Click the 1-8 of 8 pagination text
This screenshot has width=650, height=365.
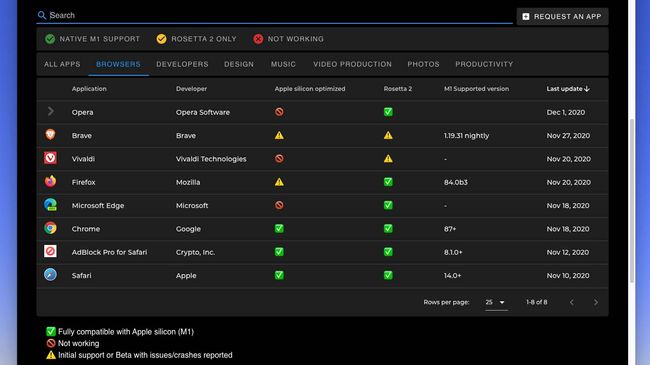click(x=537, y=302)
